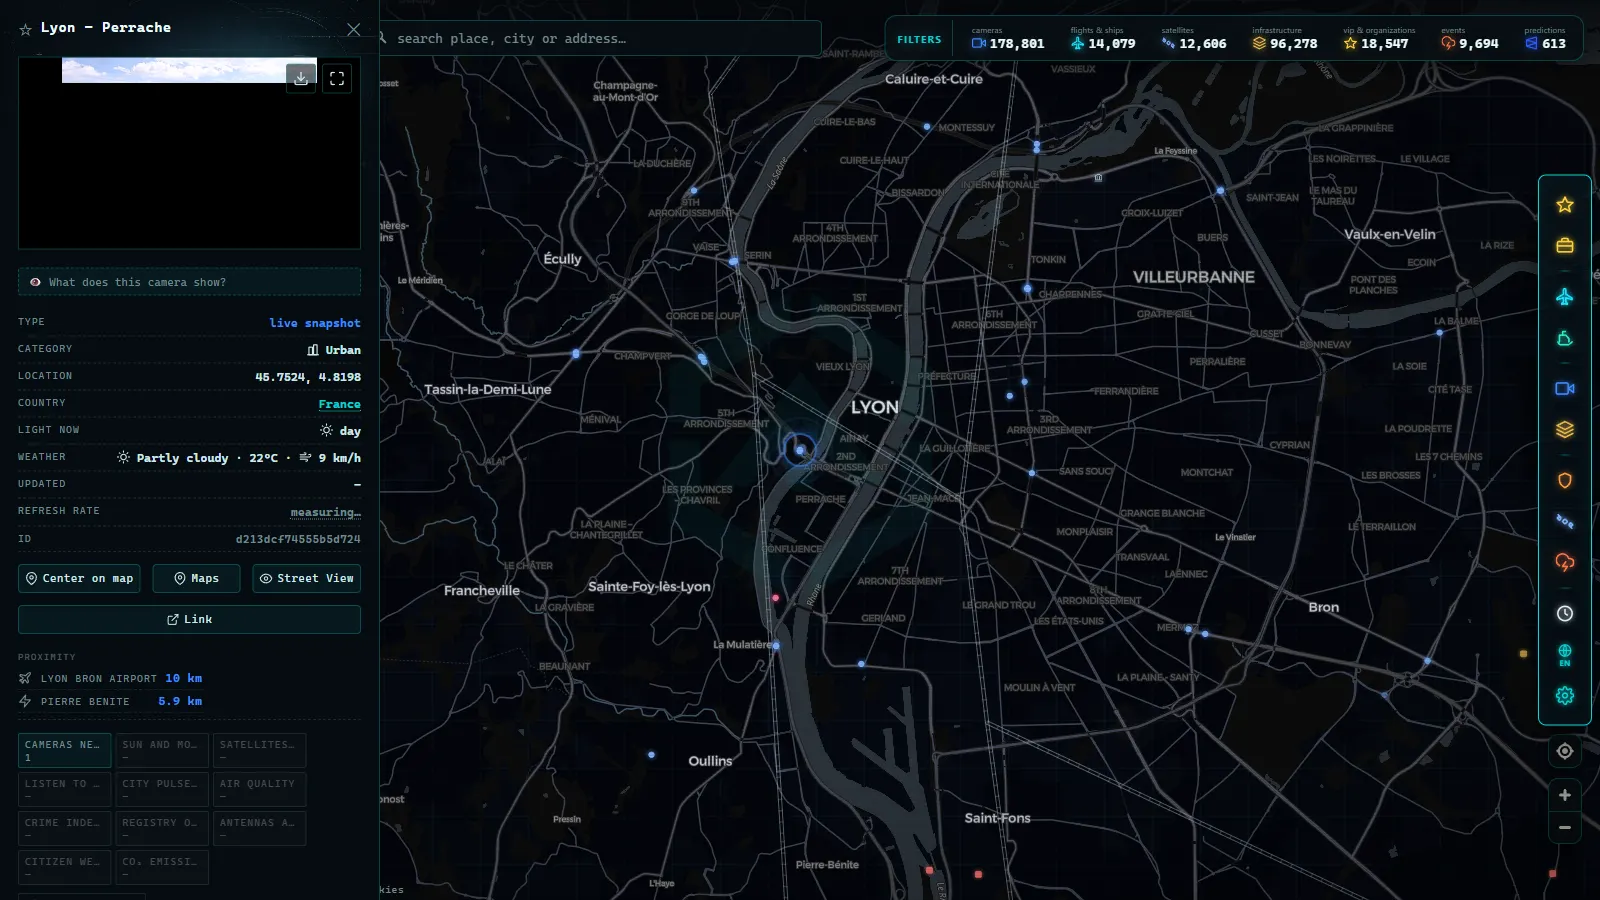The image size is (1600, 900).
Task: Open the 'Air Quality' tile
Action: 259,789
